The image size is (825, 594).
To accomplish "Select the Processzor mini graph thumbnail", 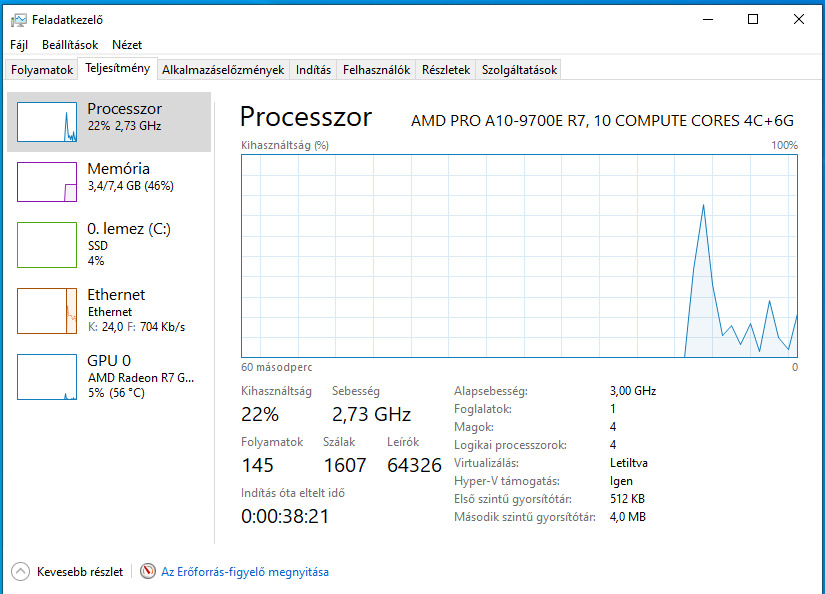I will 47,121.
